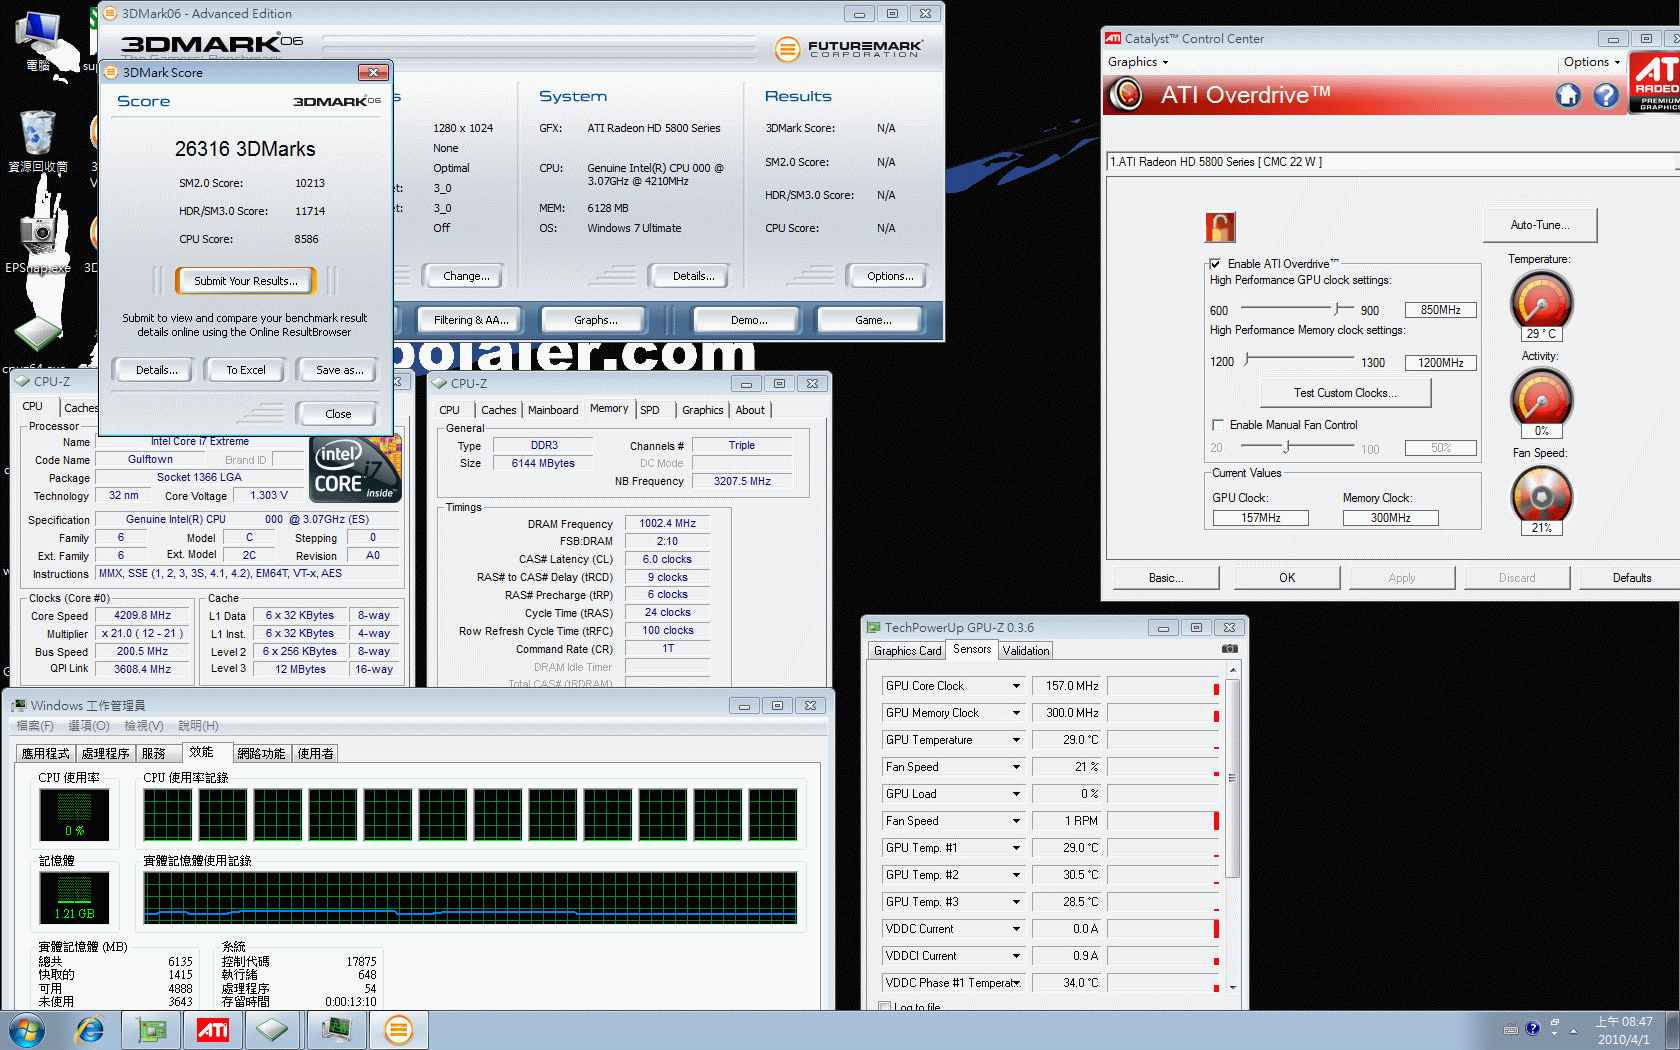Open CPU-Z Mainboard tab

tap(553, 410)
